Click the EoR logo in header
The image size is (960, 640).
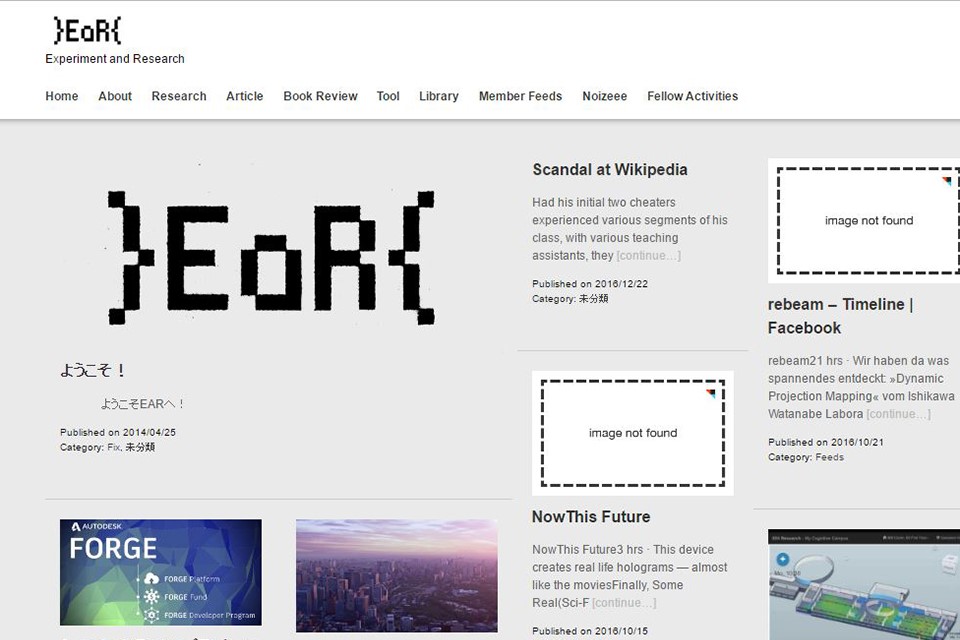click(x=87, y=31)
